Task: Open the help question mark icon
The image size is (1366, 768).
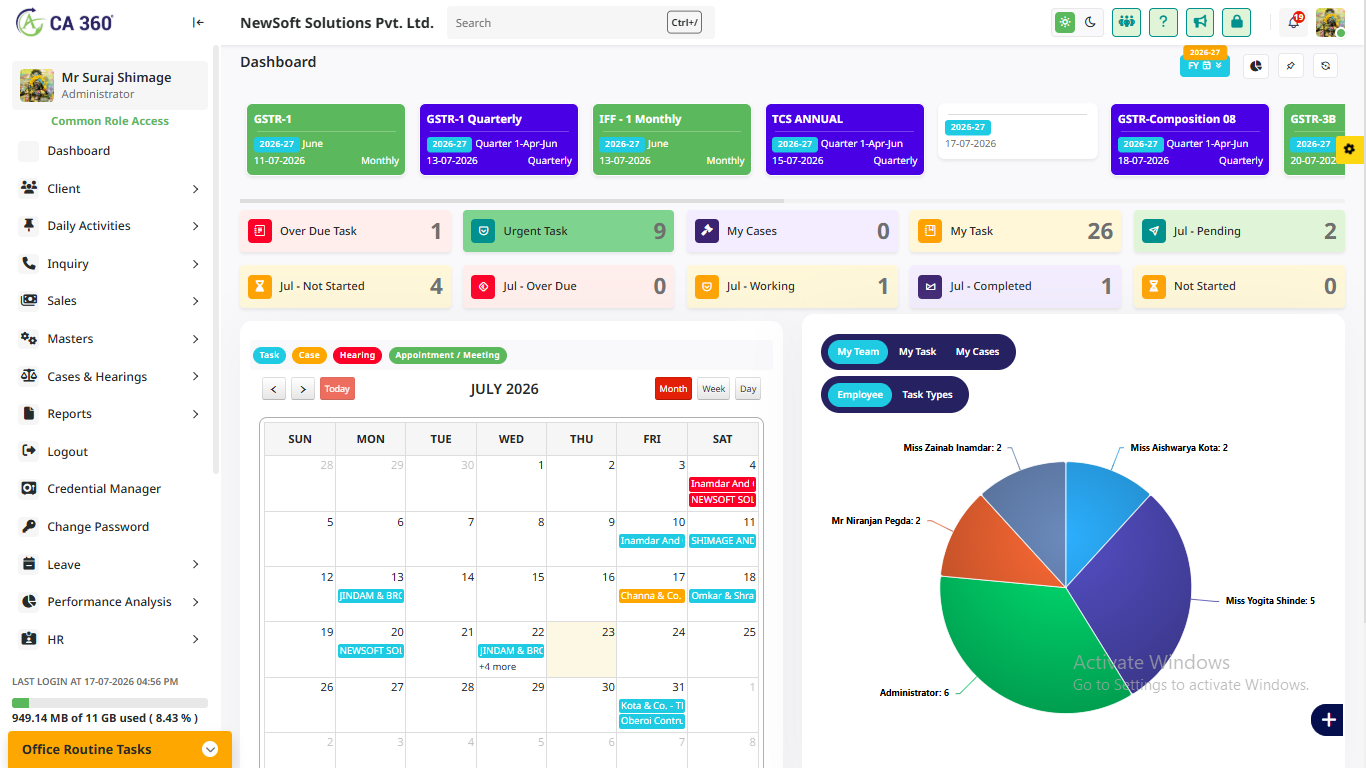Action: pyautogui.click(x=1163, y=22)
